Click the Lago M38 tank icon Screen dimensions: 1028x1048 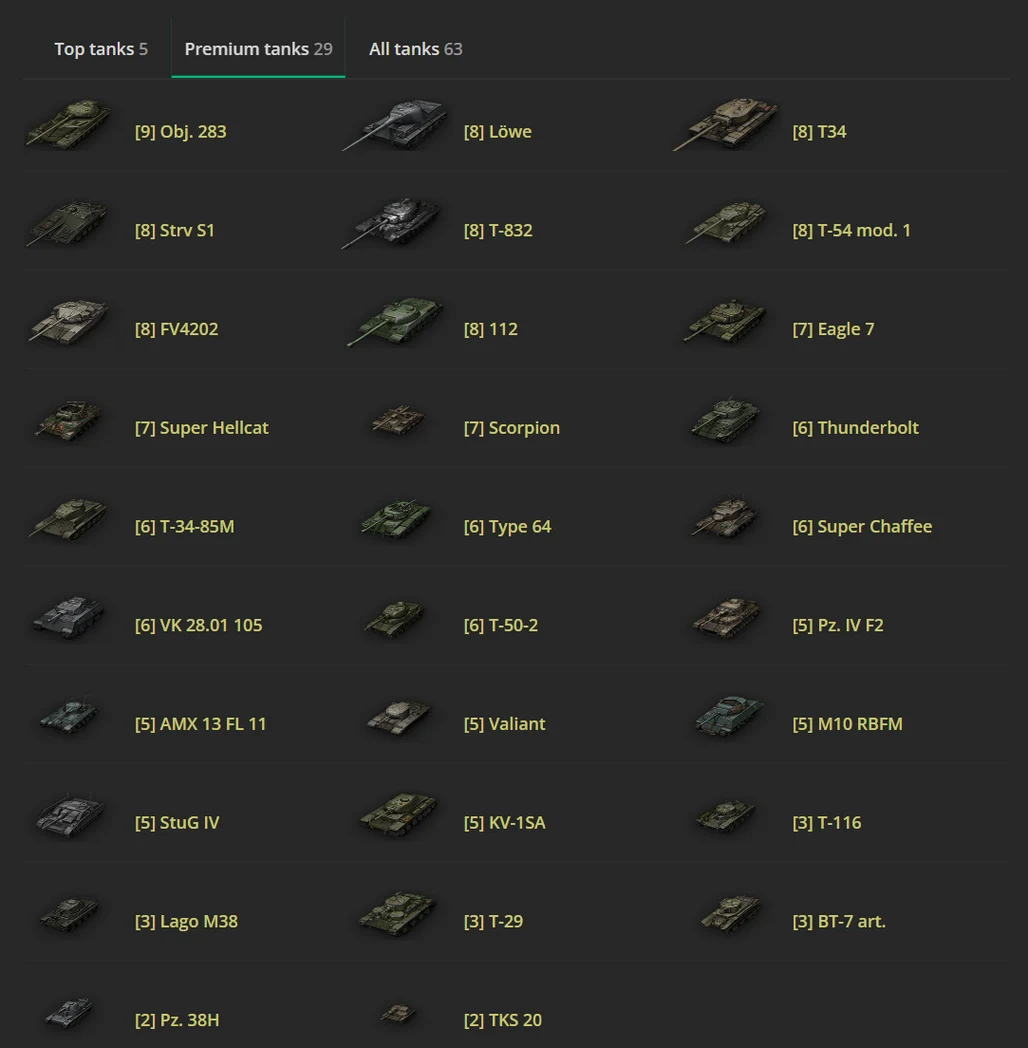70,914
